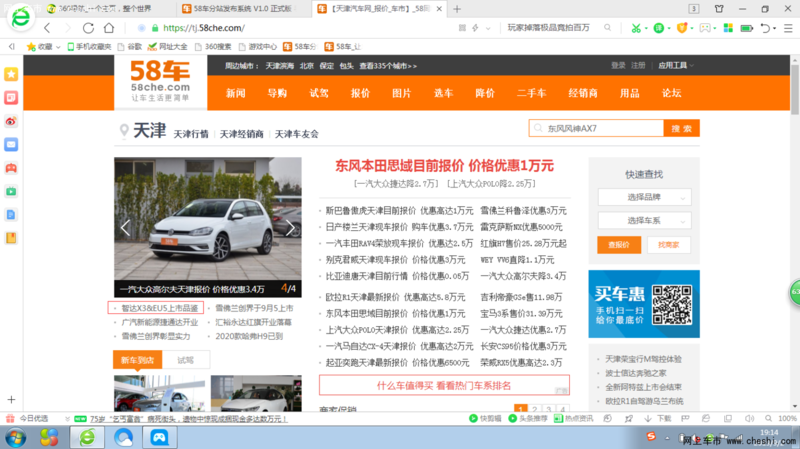800x449 pixels.
Task: Open the game controller icon in sidebar
Action: (x=11, y=168)
